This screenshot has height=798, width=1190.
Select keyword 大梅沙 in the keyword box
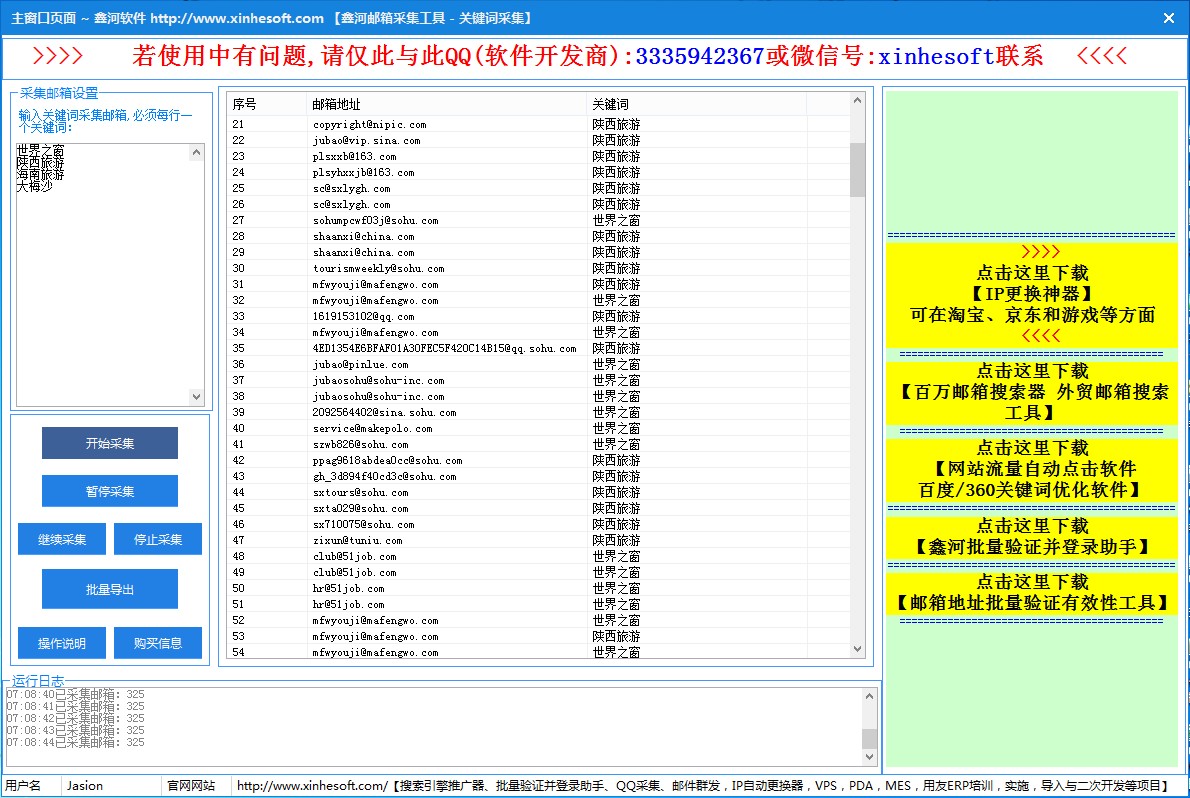pos(35,186)
